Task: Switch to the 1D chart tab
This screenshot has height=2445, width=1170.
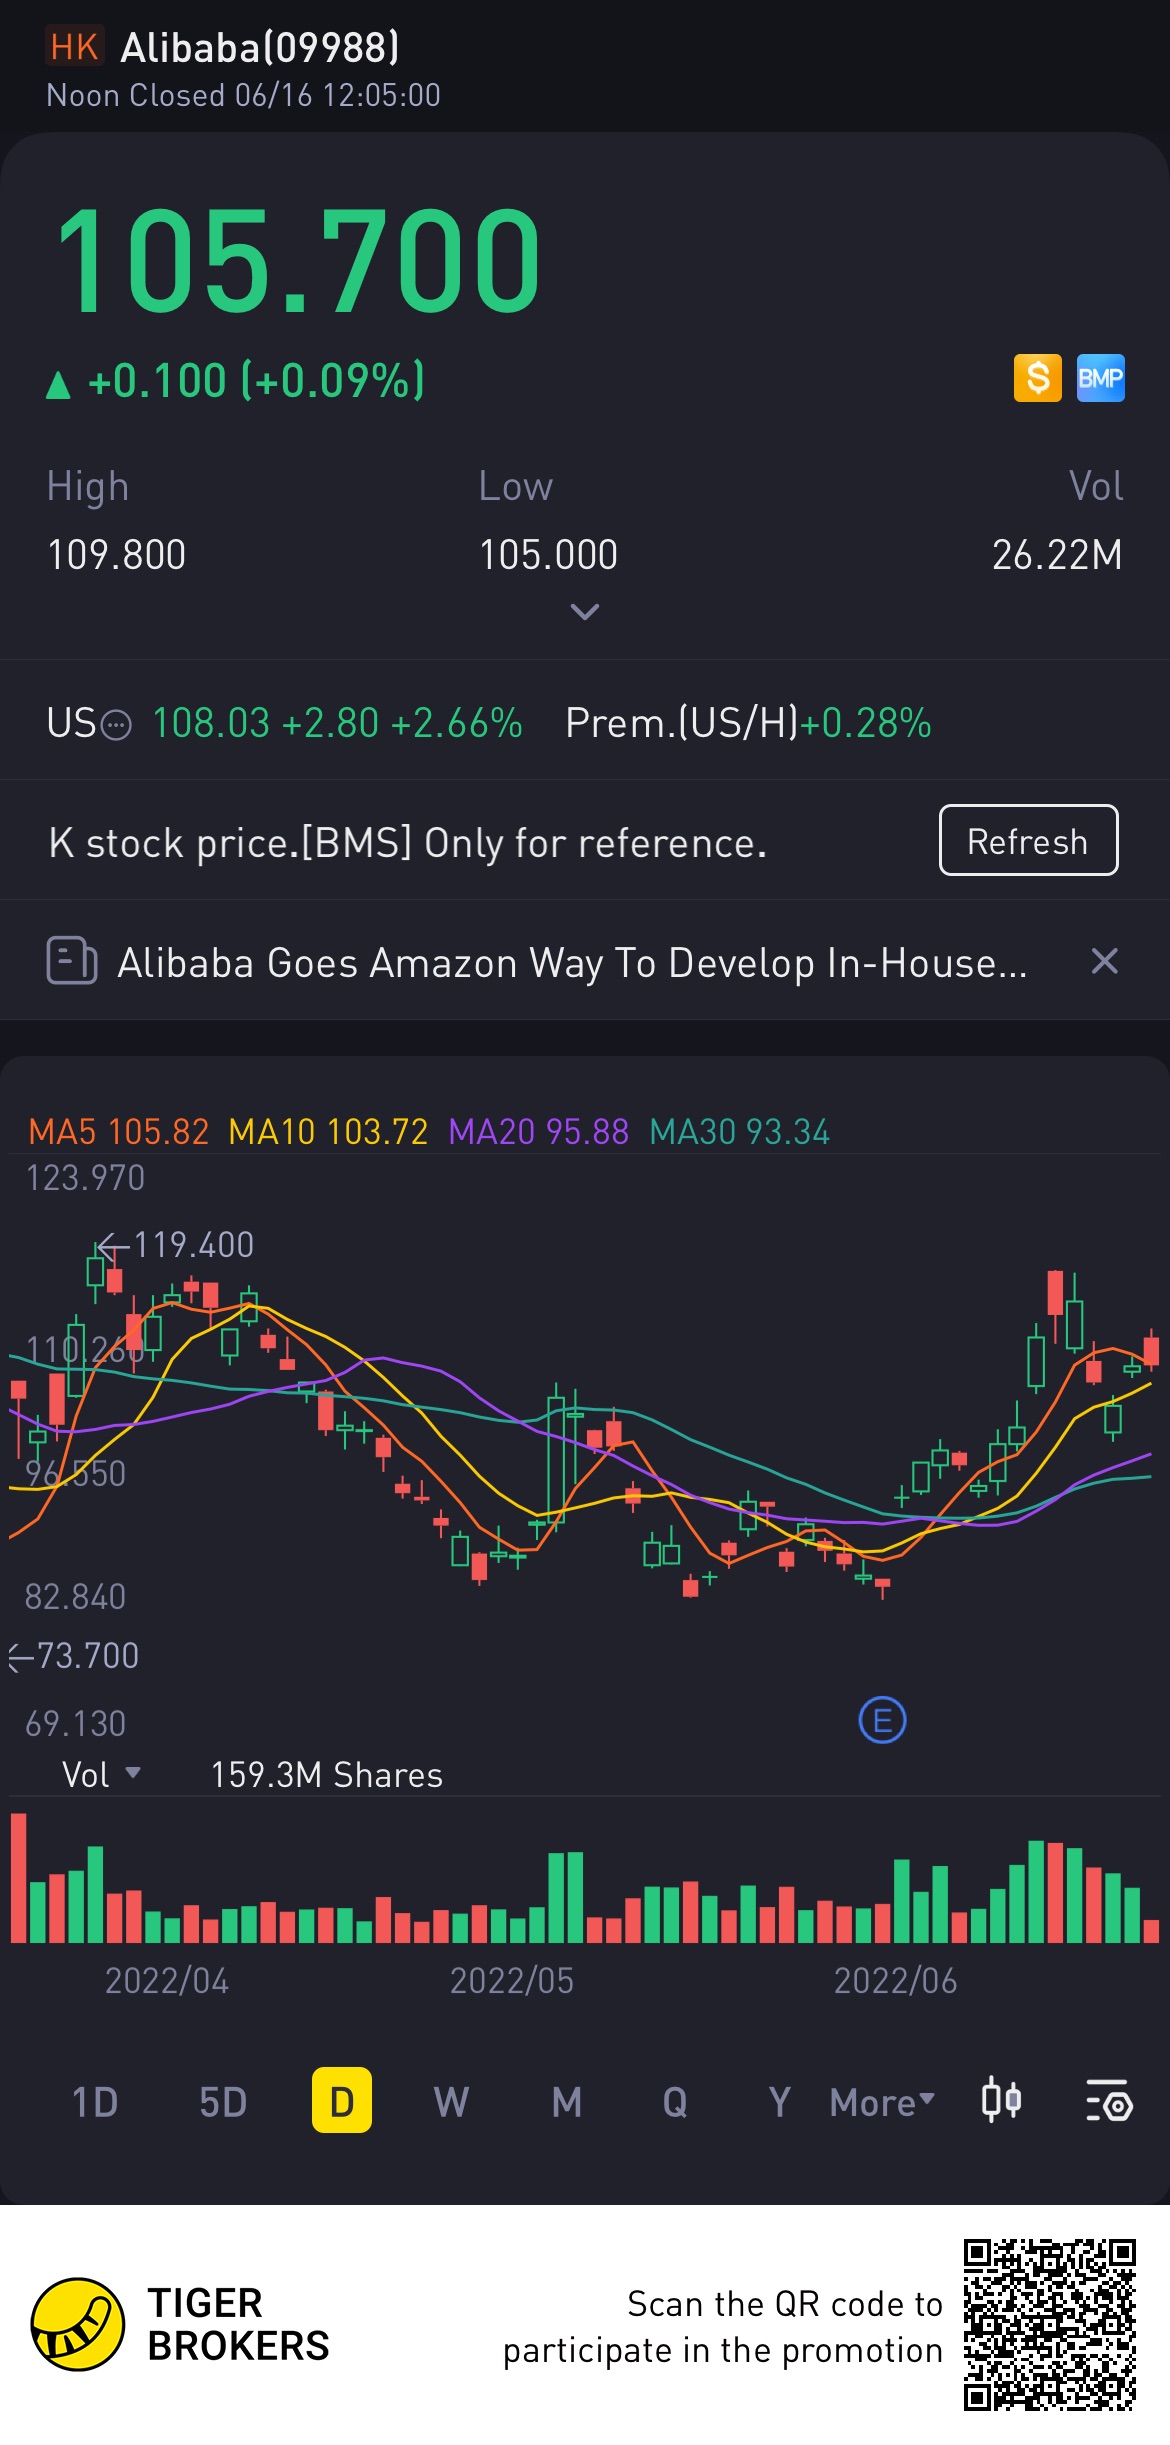Action: tap(95, 2102)
